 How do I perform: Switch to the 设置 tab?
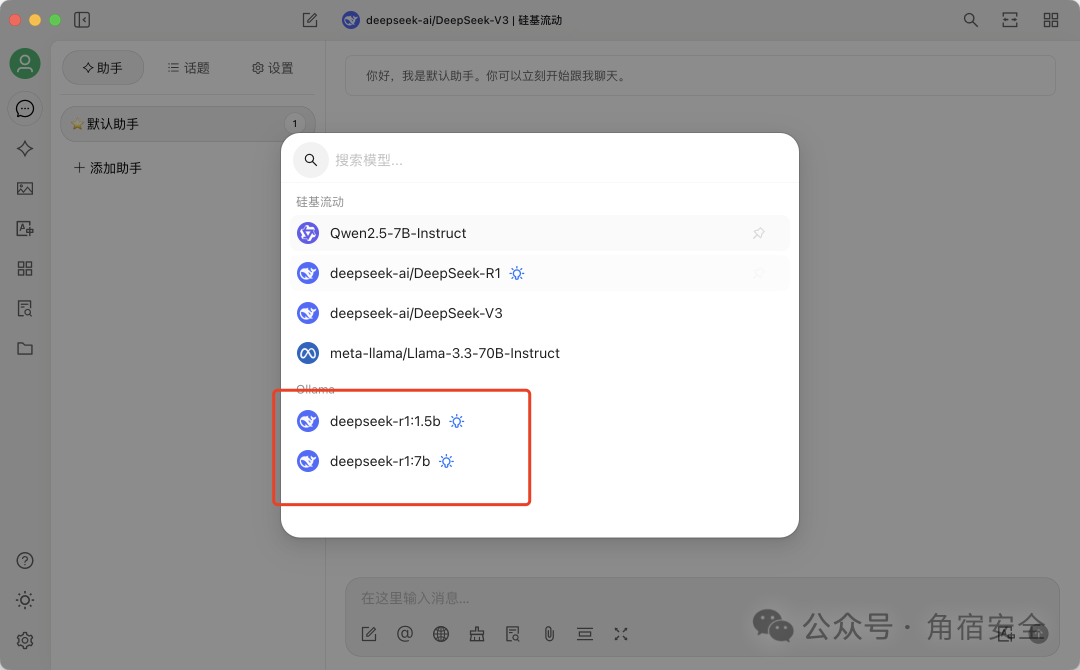point(273,67)
